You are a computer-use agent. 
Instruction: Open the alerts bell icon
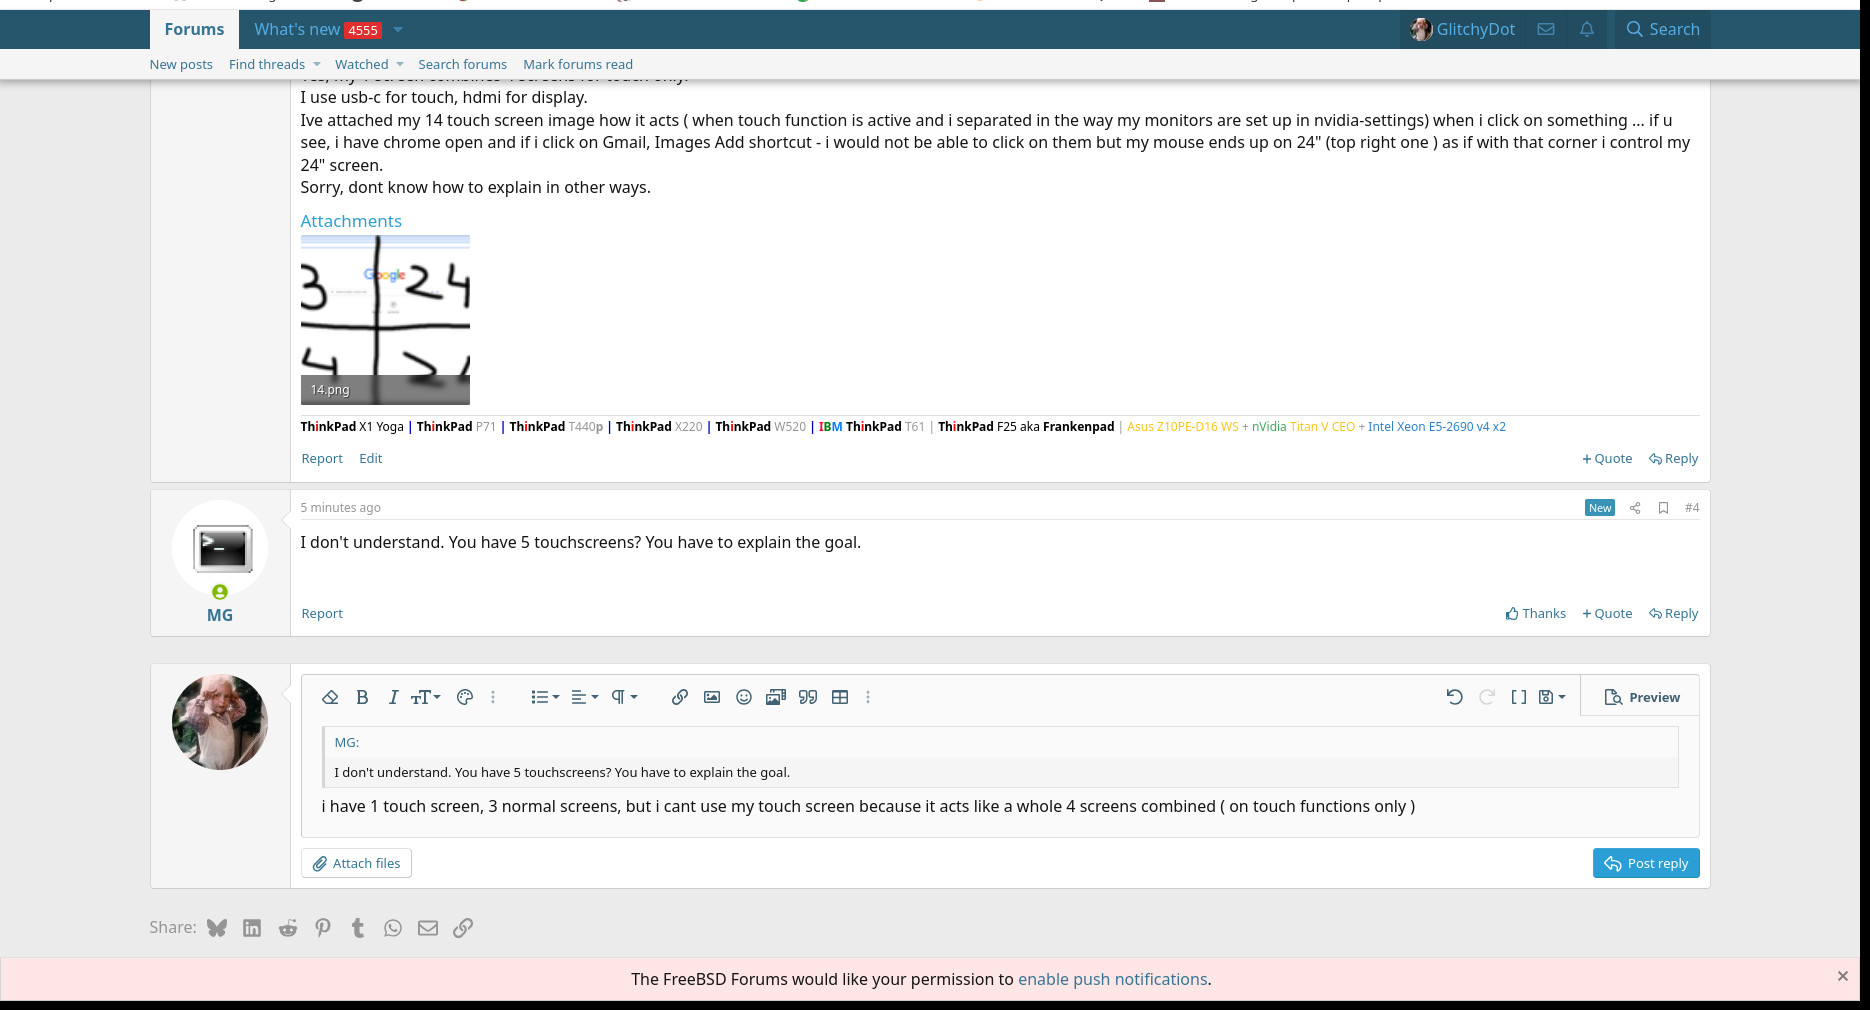coord(1586,29)
